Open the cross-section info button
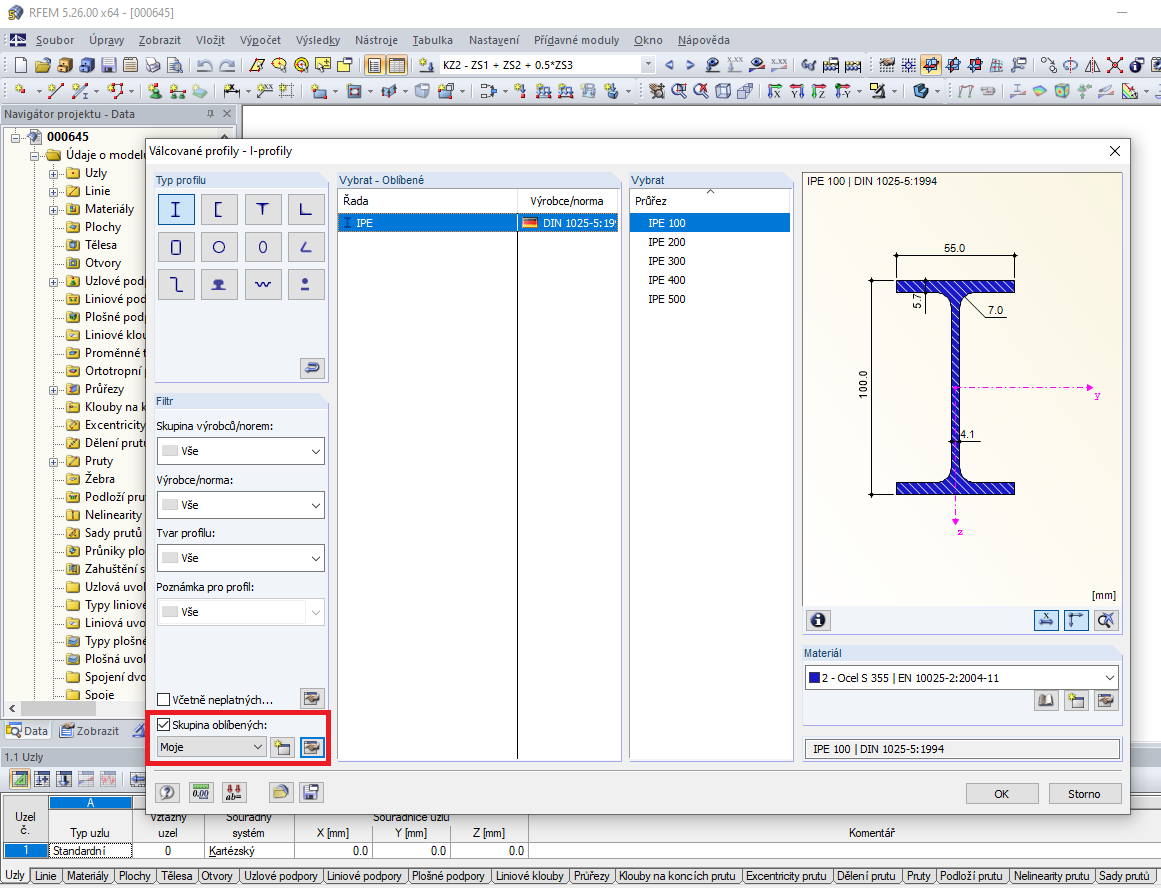This screenshot has width=1161, height=888. click(818, 620)
